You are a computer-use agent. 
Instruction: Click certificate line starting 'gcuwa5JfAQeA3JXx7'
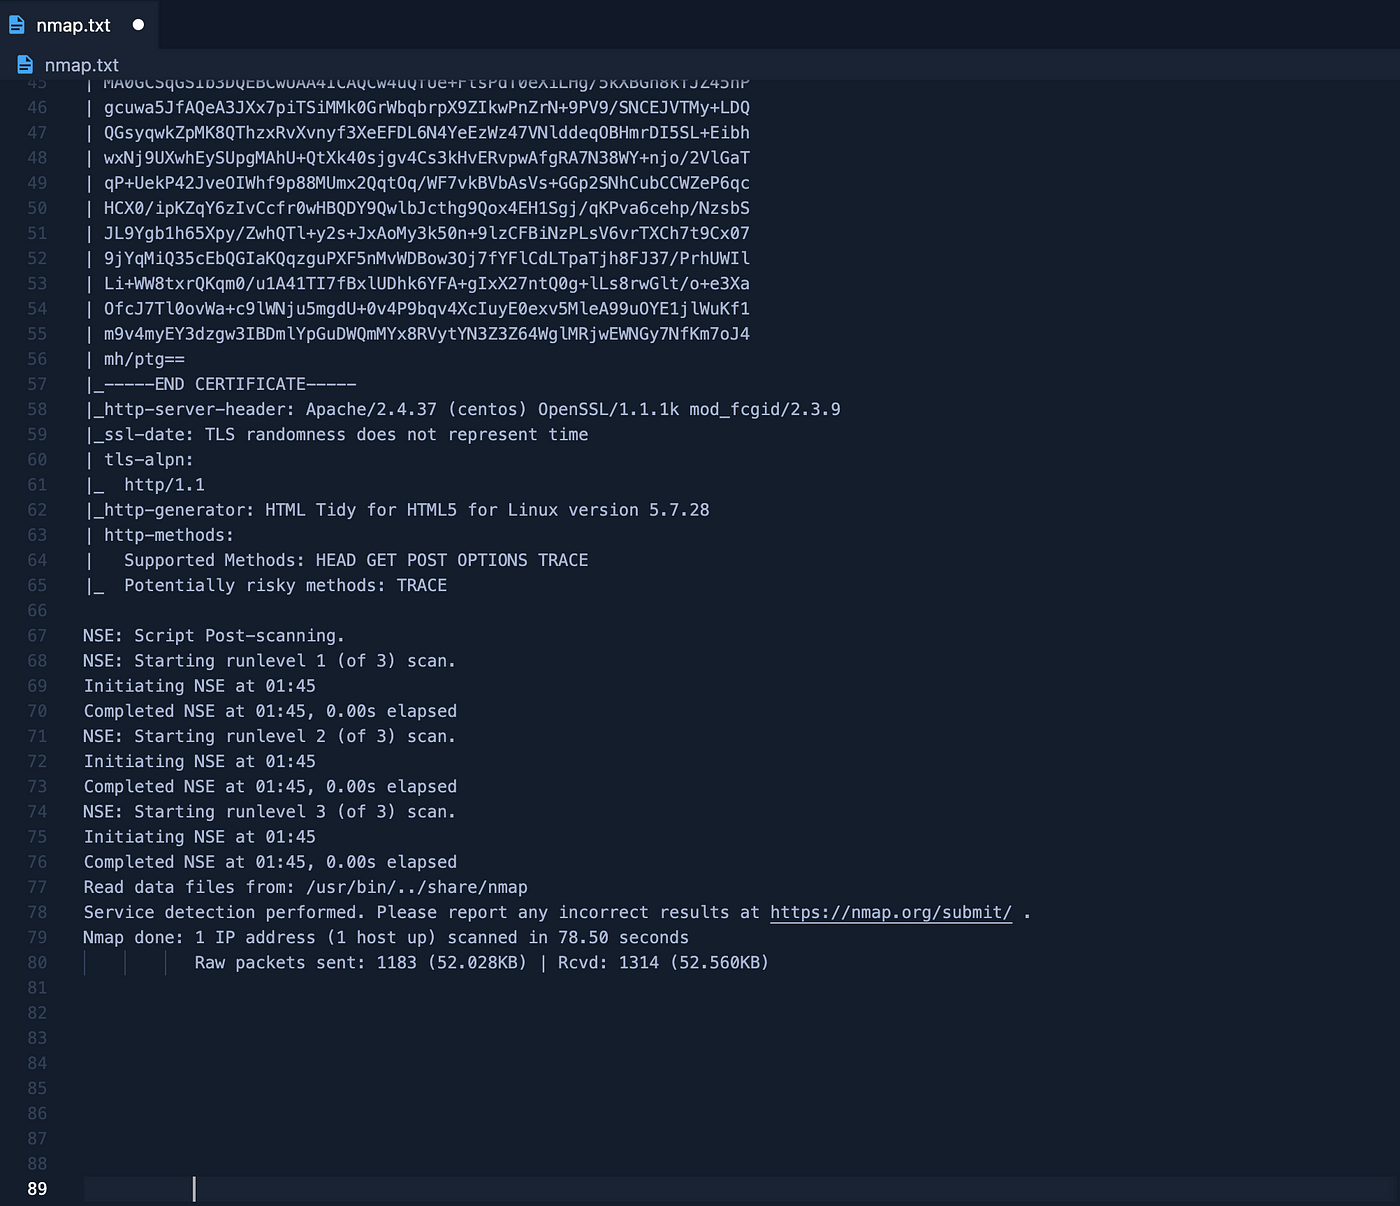(417, 107)
